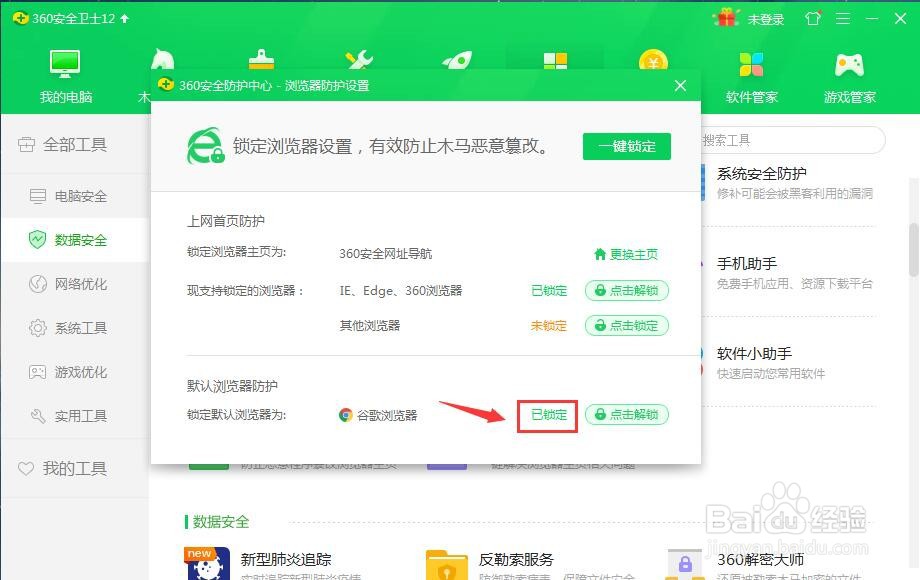Click the coin 优化加速 icon in toolbar
This screenshot has height=580, width=920.
coord(653,60)
